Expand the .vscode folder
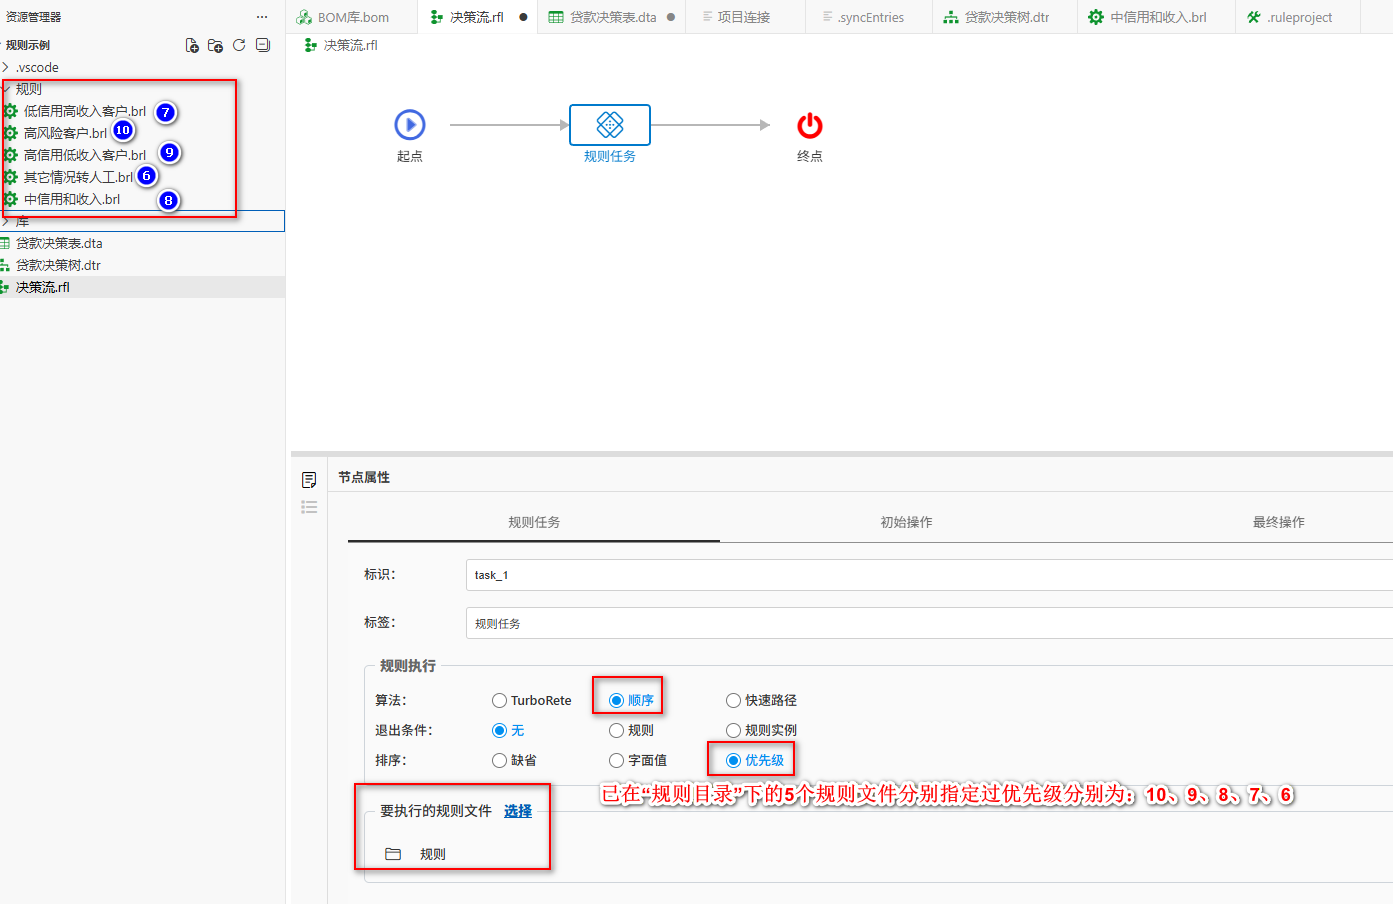Viewport: 1393px width, 904px height. pos(6,67)
